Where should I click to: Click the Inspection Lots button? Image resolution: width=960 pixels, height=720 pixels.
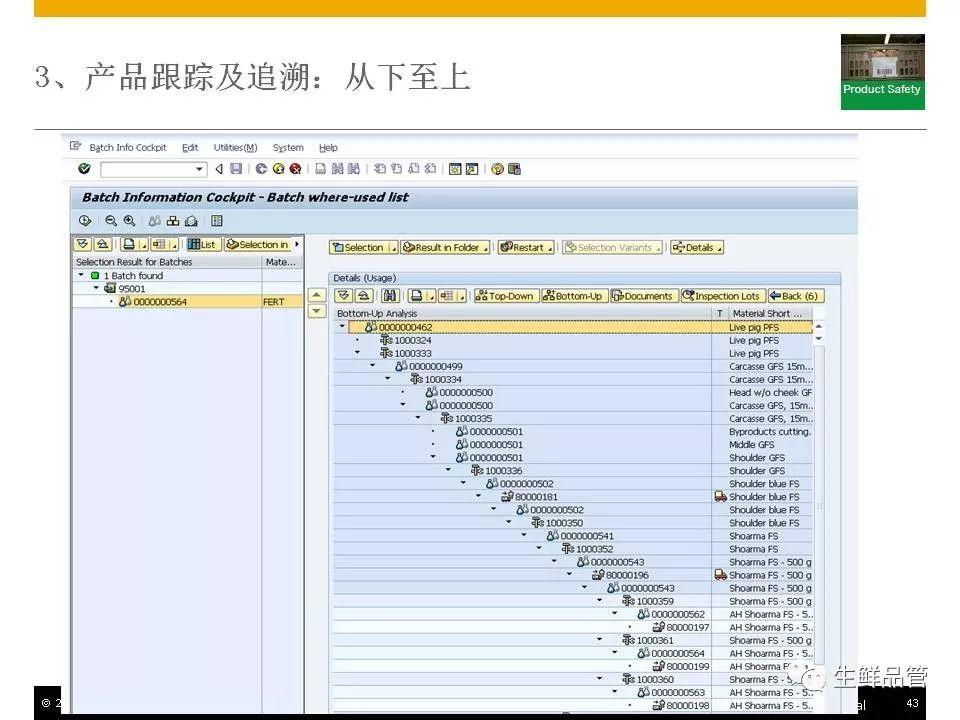(x=721, y=296)
